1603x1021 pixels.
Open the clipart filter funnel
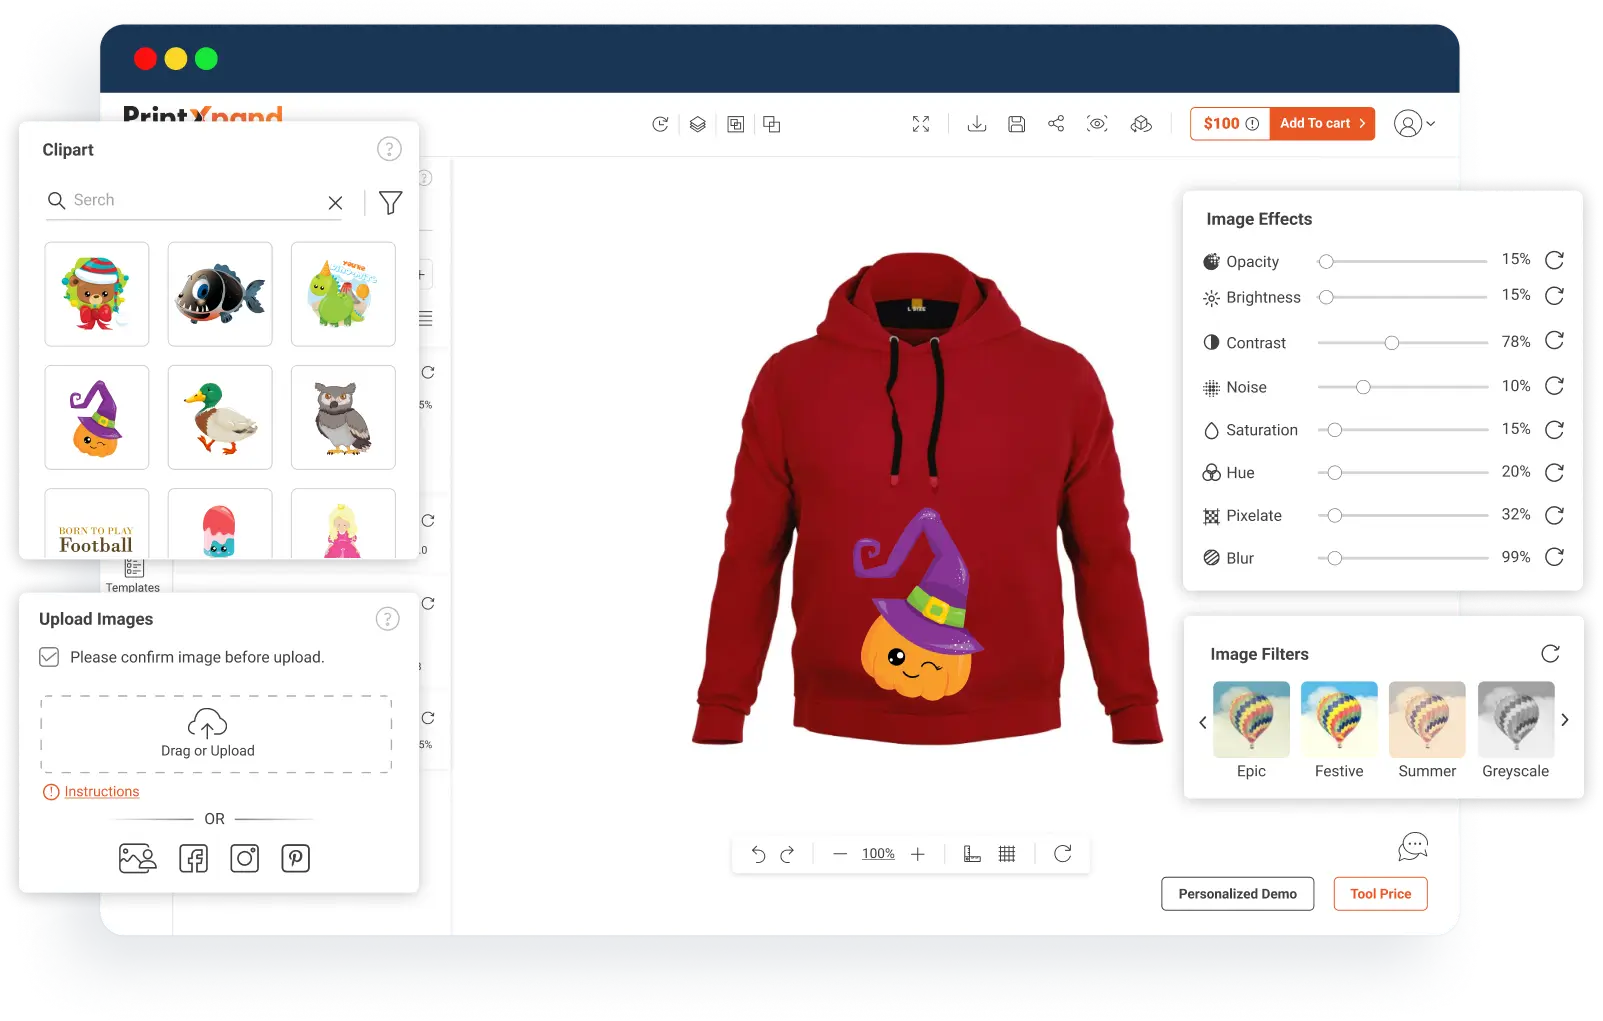pos(391,202)
